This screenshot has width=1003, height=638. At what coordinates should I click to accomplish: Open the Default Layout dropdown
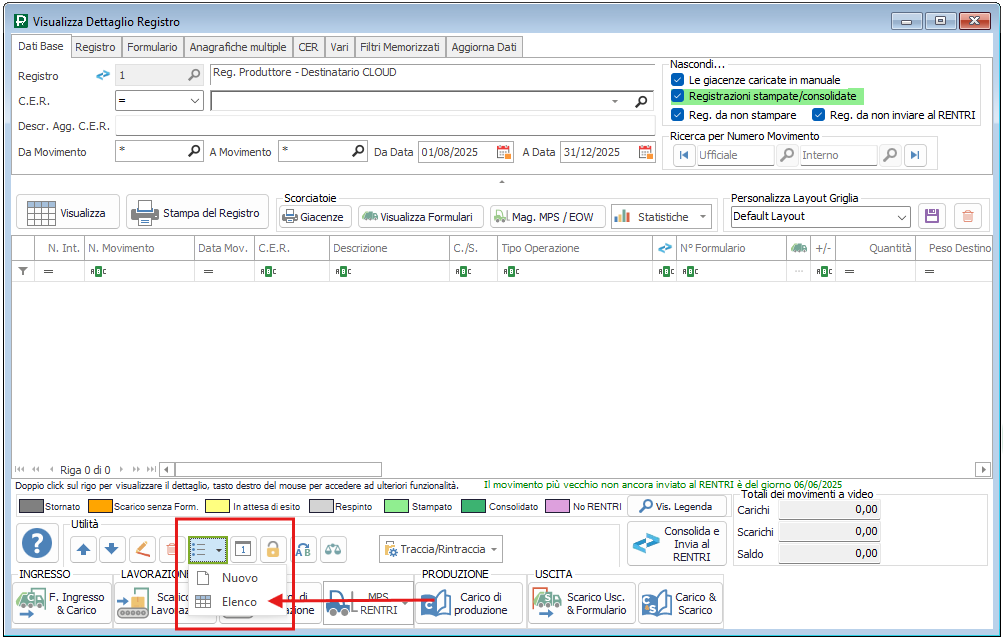tap(902, 216)
